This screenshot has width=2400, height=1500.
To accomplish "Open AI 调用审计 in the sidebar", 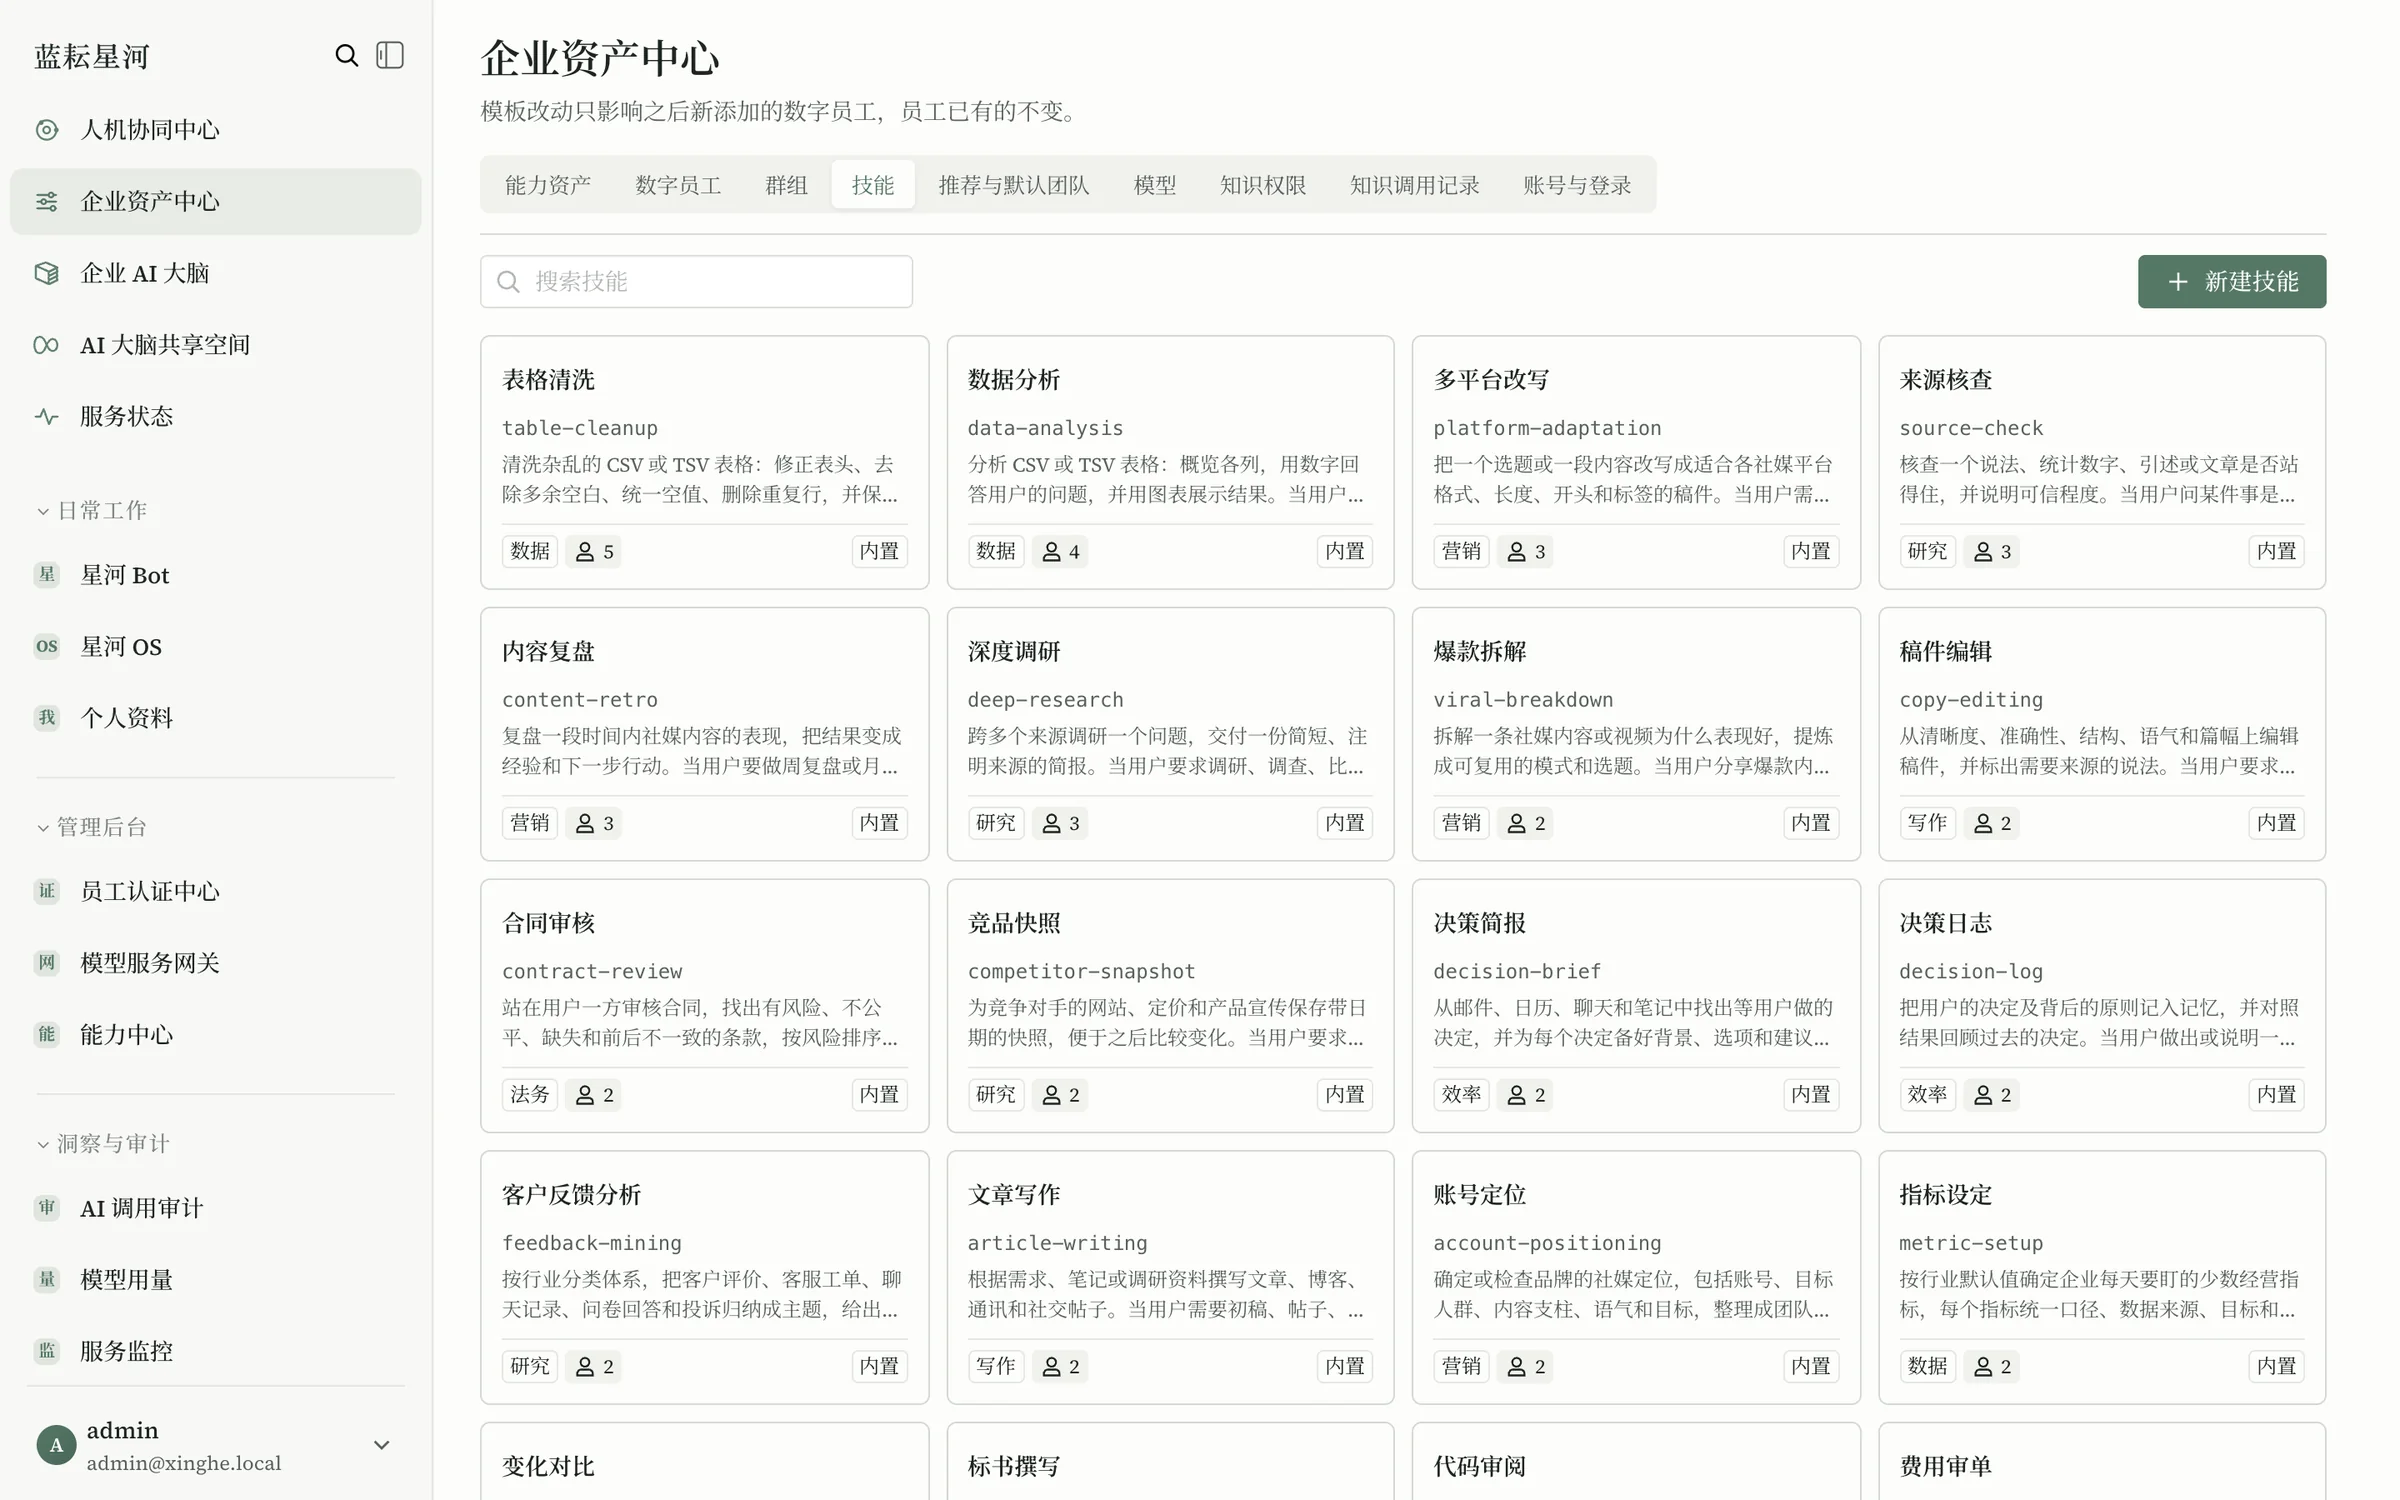I will (215, 1208).
